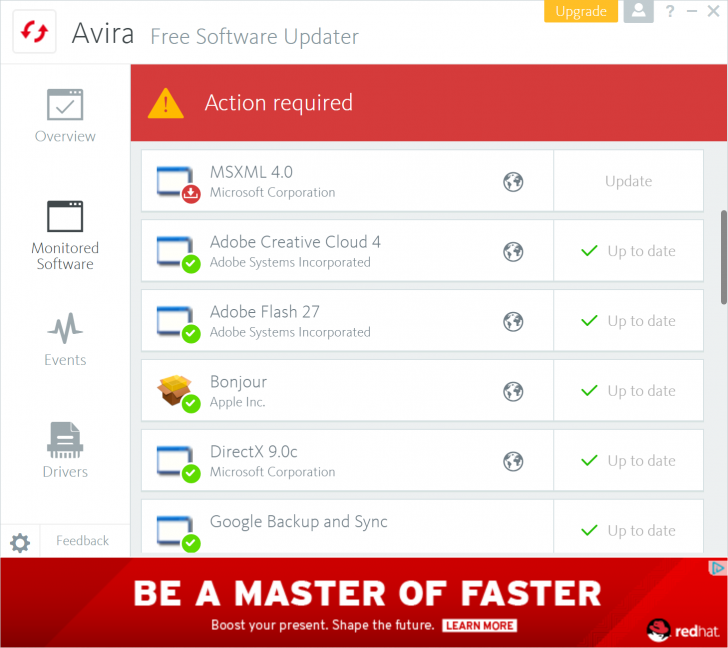728x648 pixels.
Task: Click the DirectX 9.0c app icon
Action: (178, 464)
